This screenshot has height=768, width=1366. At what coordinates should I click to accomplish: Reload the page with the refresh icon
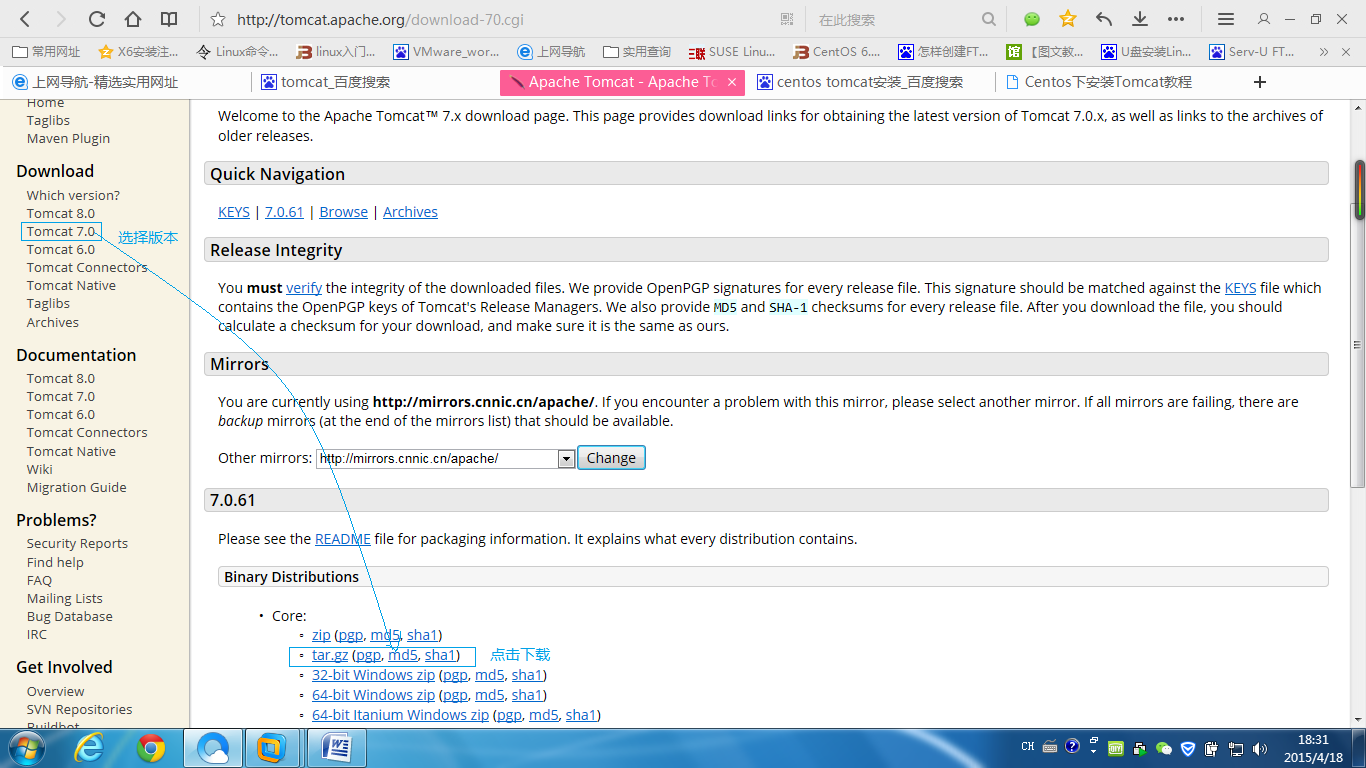[97, 19]
